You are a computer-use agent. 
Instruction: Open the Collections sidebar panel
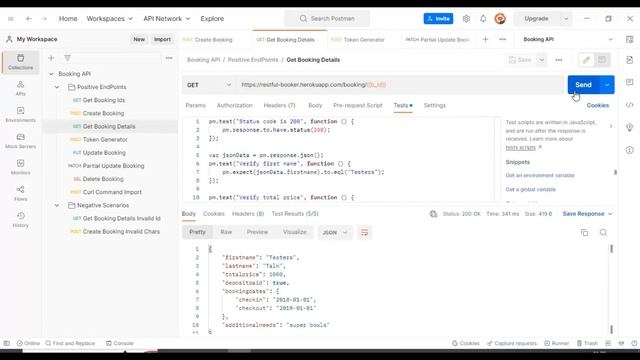tap(20, 62)
